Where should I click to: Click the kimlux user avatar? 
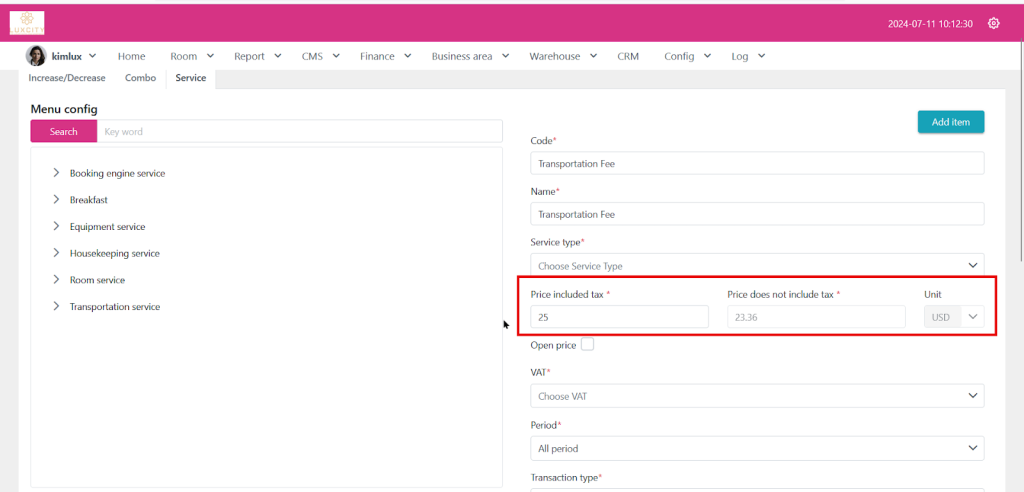tap(36, 56)
